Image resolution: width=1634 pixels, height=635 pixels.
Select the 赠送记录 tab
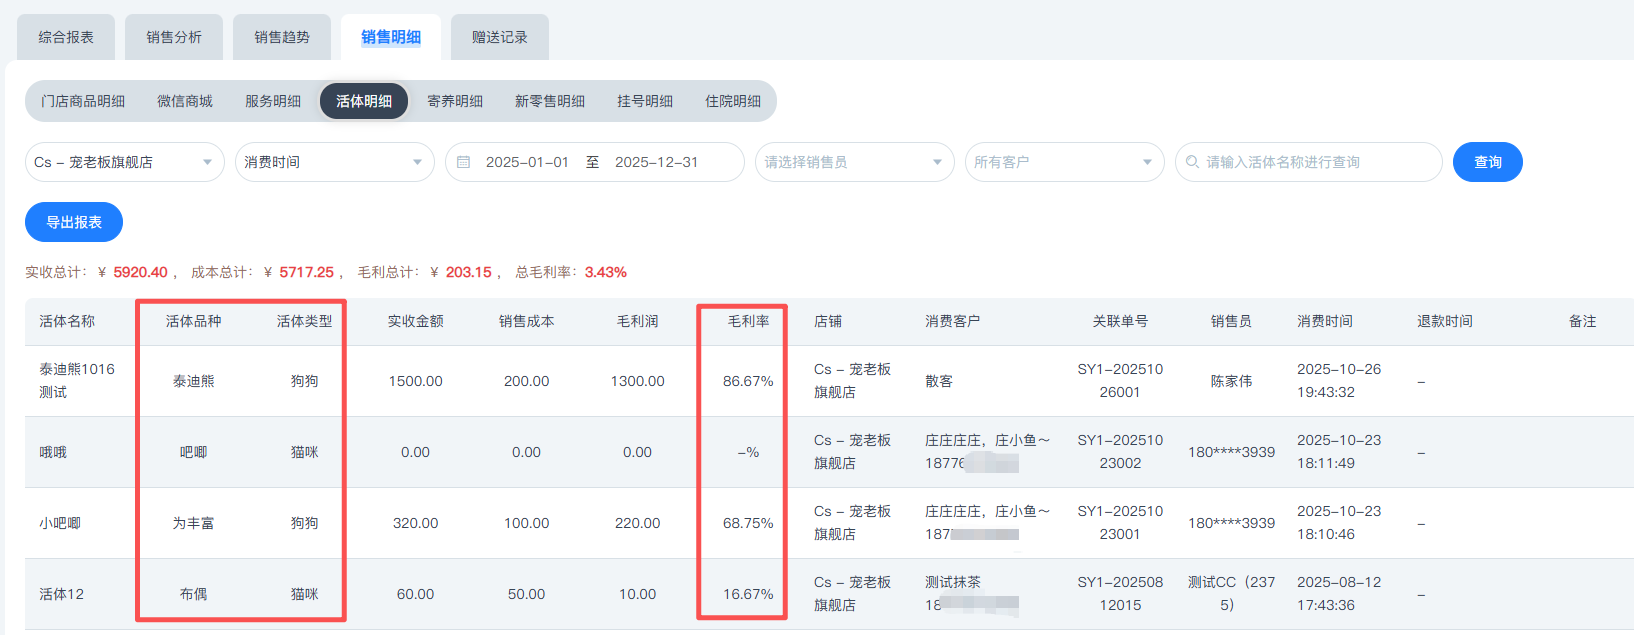[x=499, y=37]
